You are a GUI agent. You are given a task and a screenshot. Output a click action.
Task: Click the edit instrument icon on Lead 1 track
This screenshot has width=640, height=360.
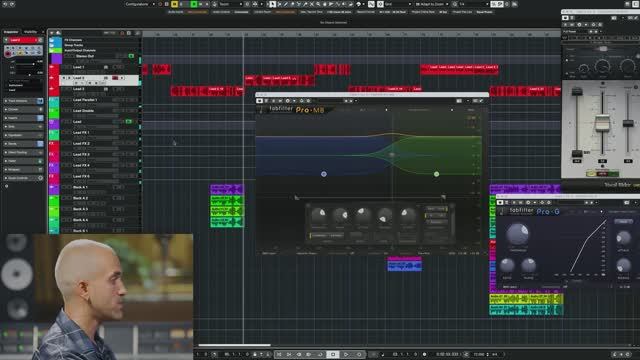[x=106, y=67]
